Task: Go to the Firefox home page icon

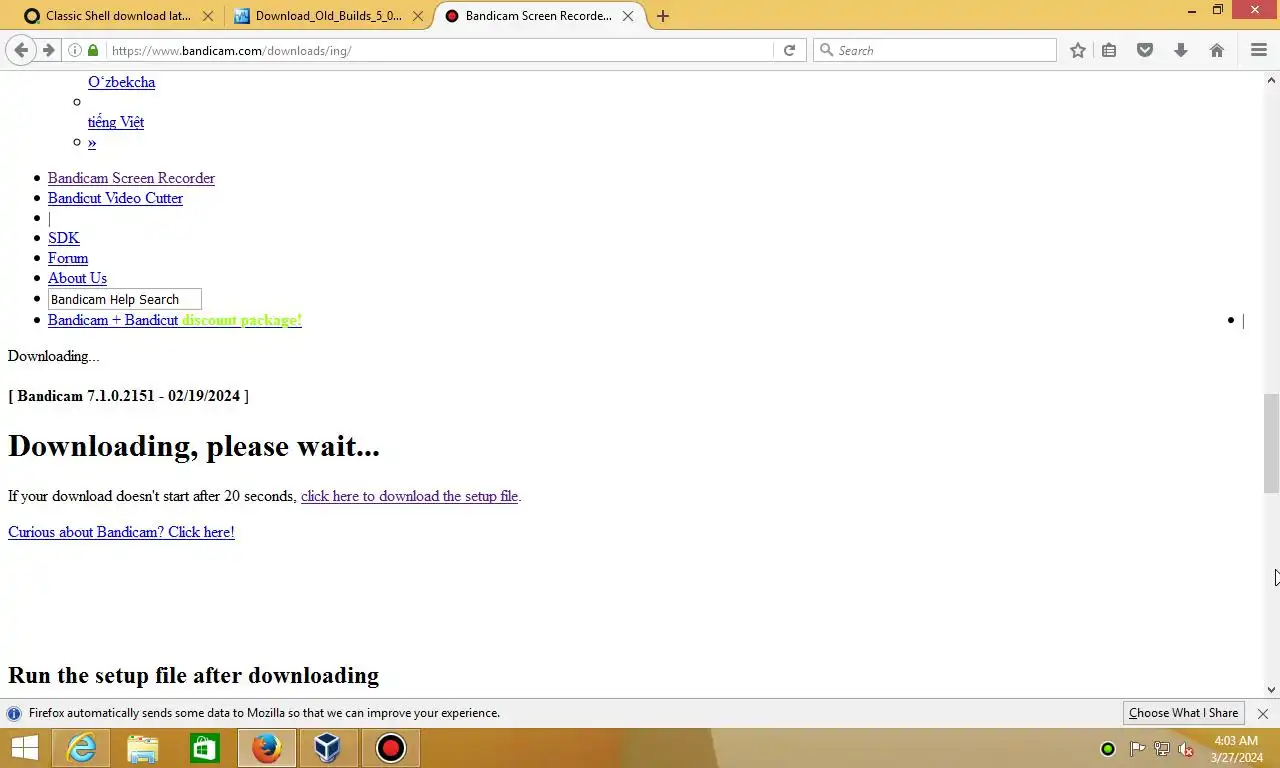Action: (1217, 50)
